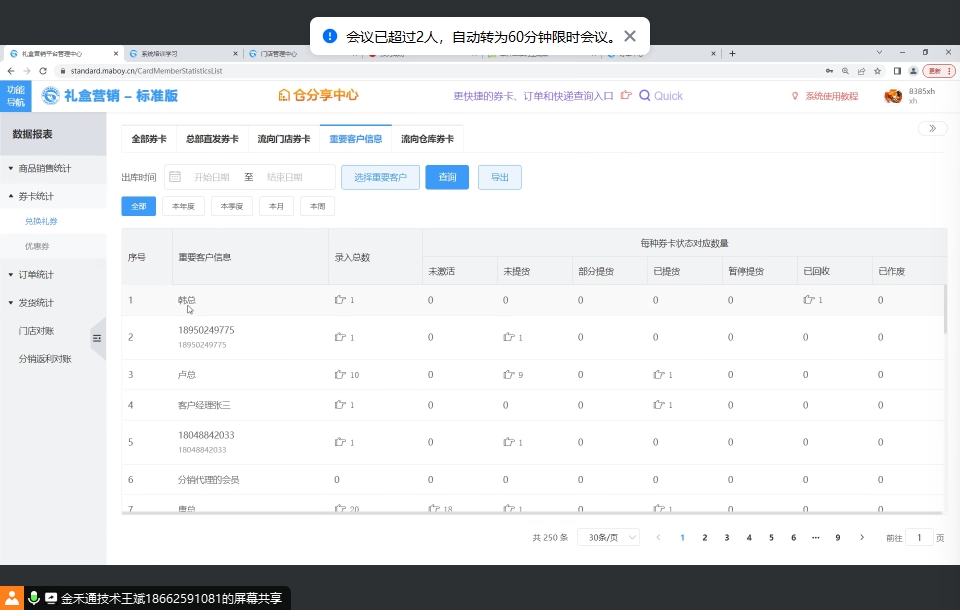The width and height of the screenshot is (960, 610).
Task: Click the 功能导航 menu icon
Action: (16, 96)
